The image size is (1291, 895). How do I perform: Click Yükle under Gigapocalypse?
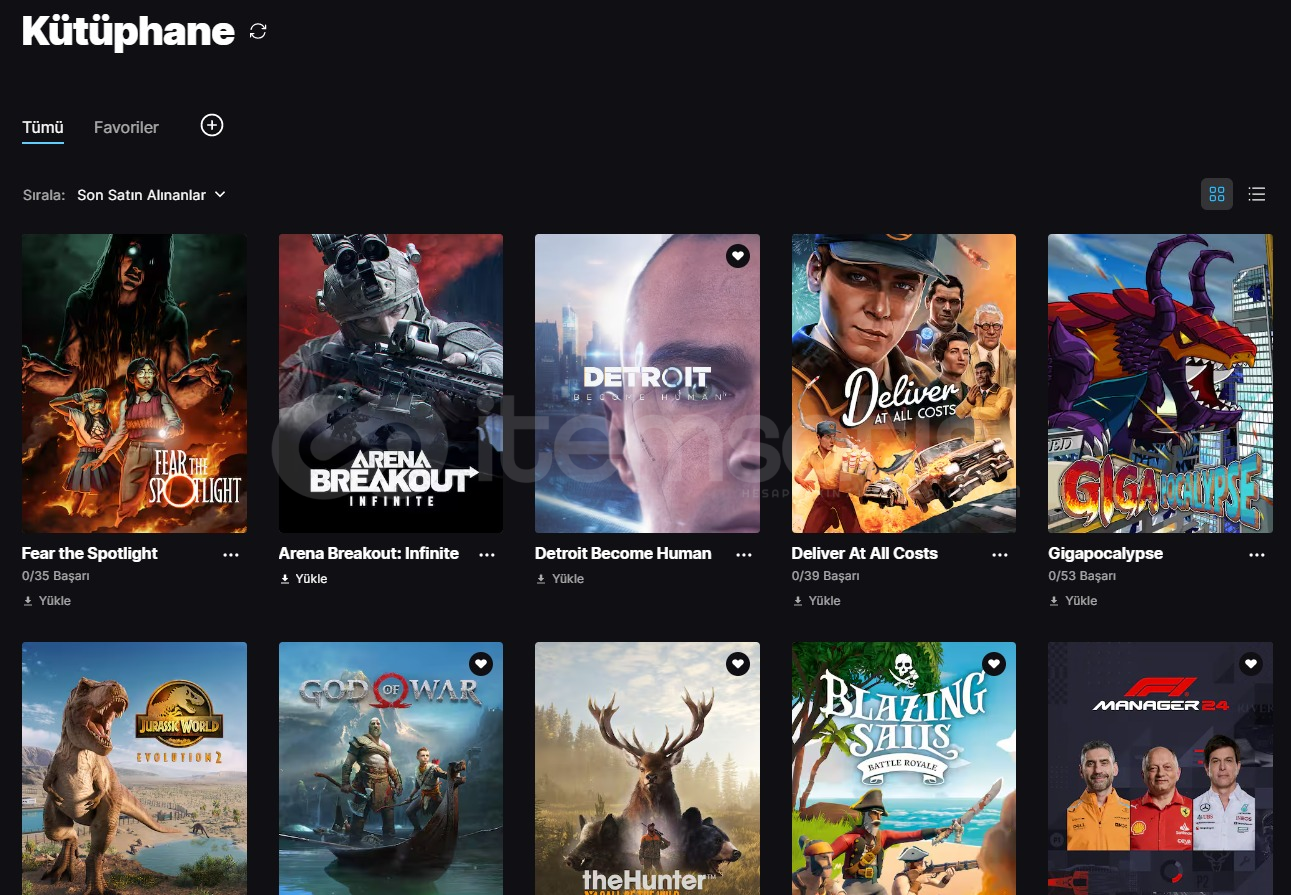[x=1073, y=601]
